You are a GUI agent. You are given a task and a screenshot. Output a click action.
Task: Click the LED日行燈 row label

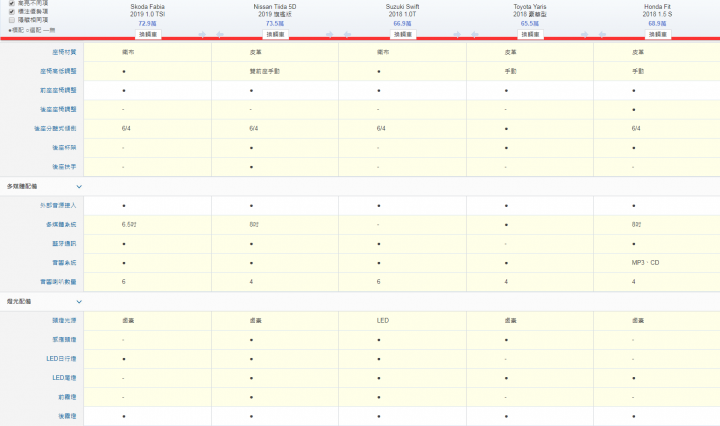point(61,359)
